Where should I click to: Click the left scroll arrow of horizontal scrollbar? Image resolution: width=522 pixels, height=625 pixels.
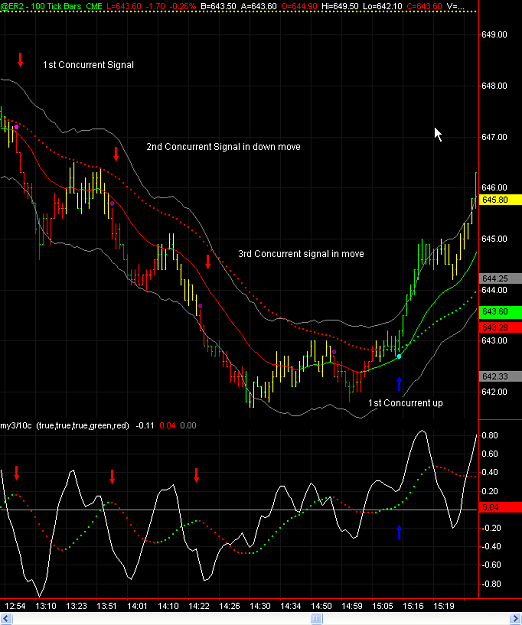click(x=7, y=618)
